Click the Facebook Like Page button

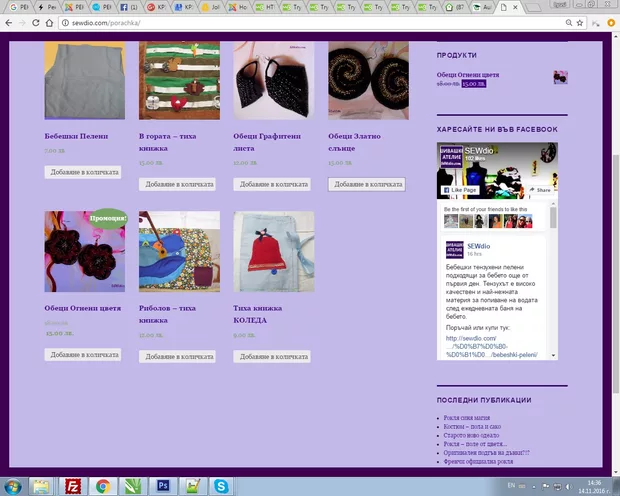460,190
